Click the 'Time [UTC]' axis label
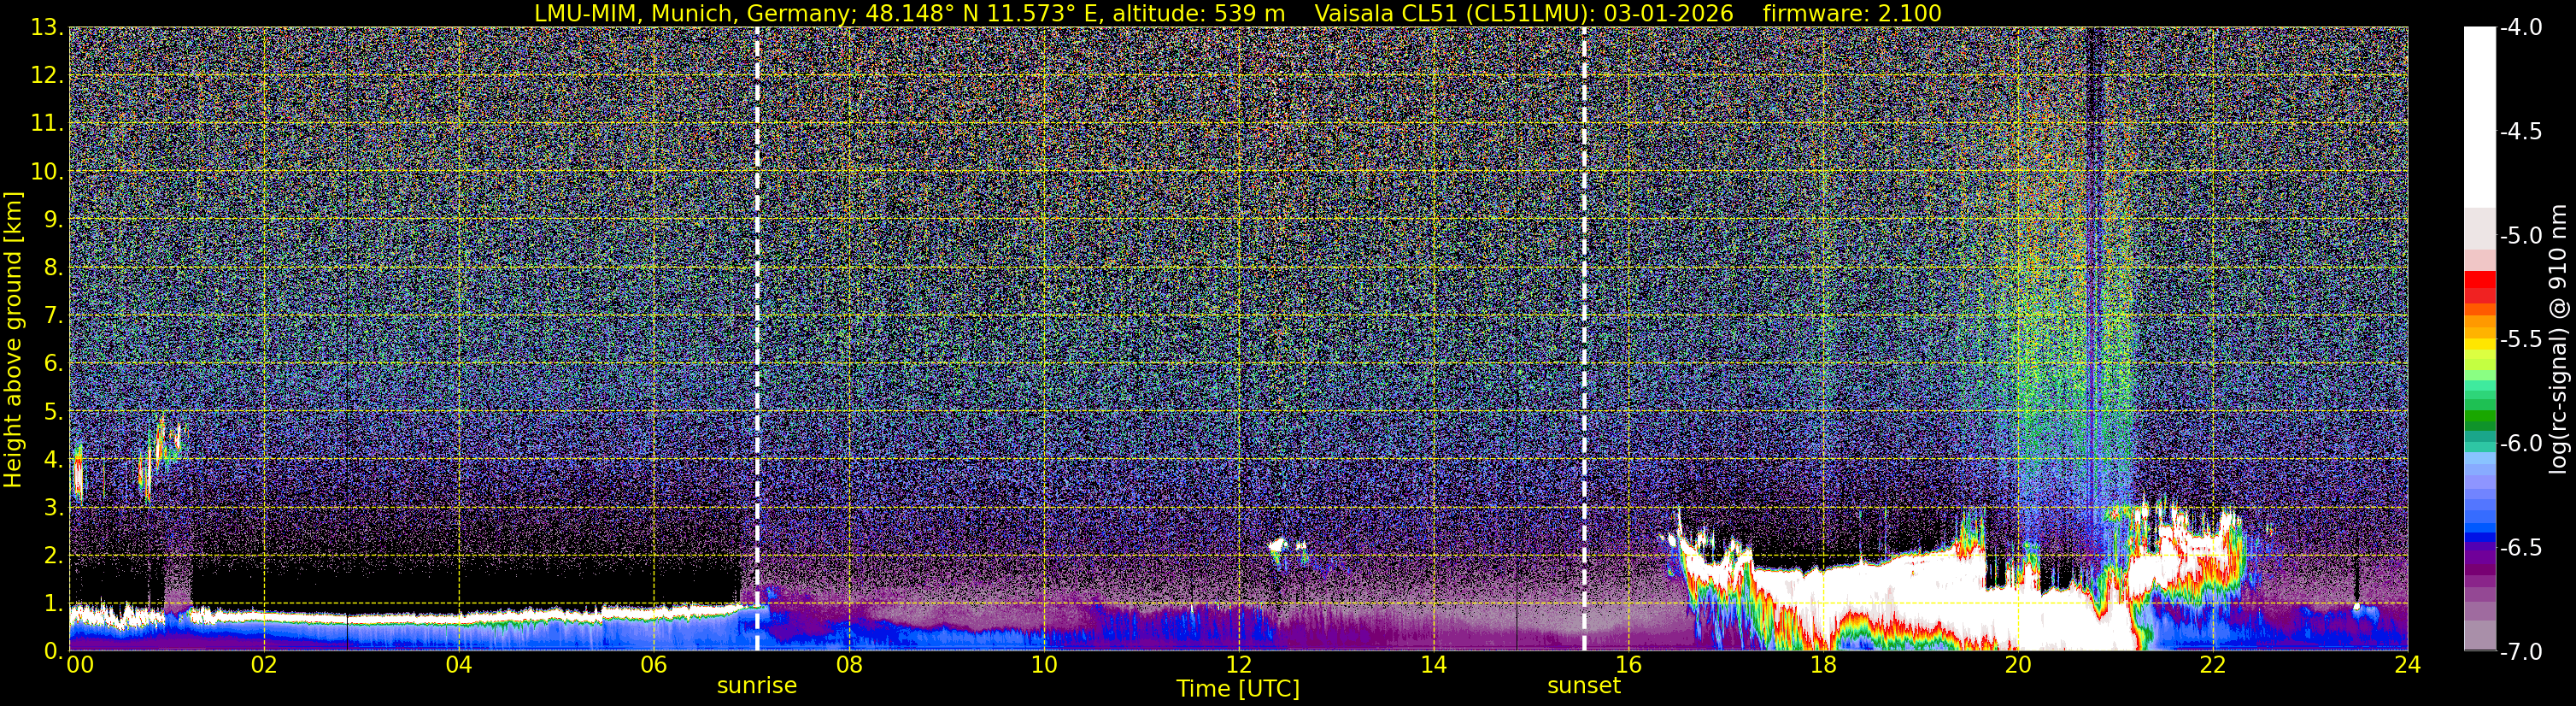Viewport: 2576px width, 706px height. point(1238,689)
